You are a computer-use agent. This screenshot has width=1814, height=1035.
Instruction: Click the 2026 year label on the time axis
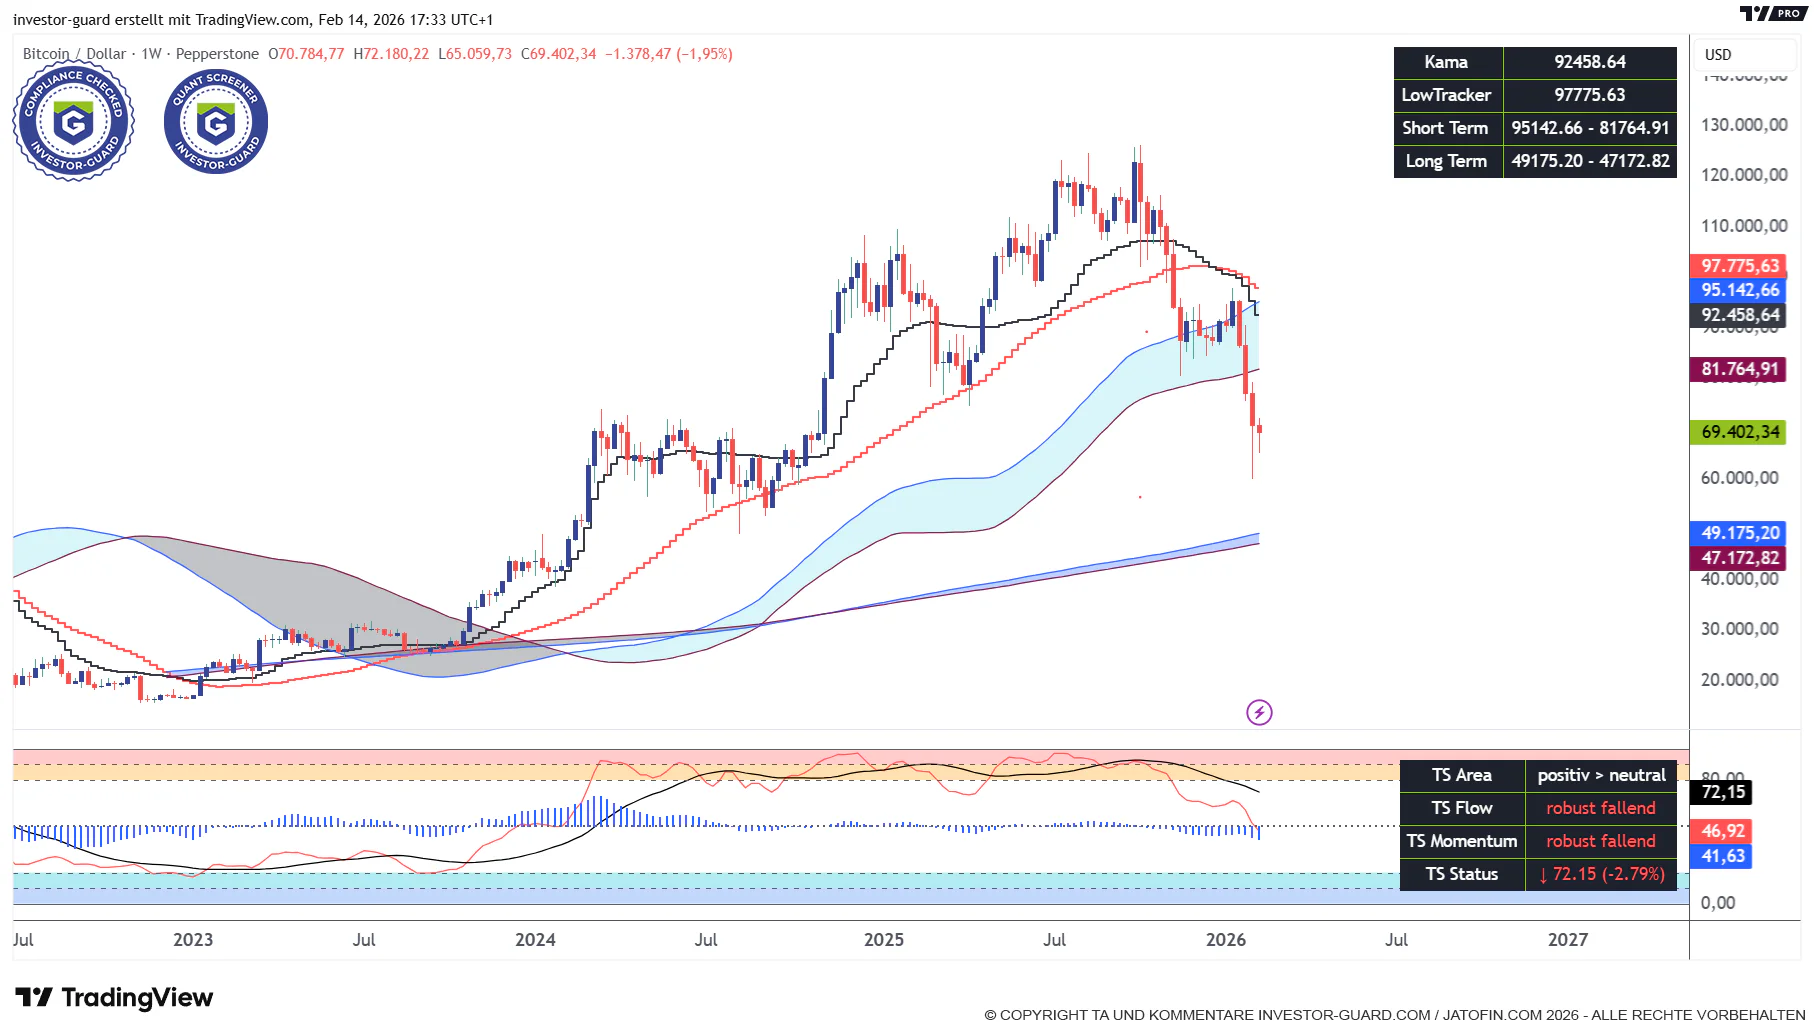pos(1227,940)
